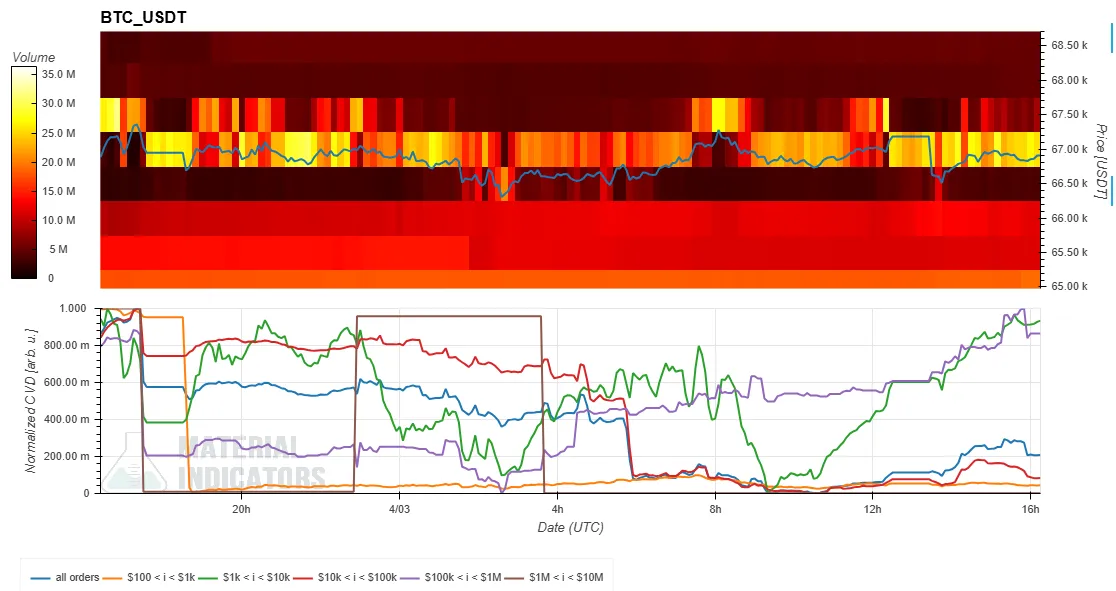Click the 'Normalized CVD' vertical axis label
The width and height of the screenshot is (1116, 591).
click(x=31, y=399)
